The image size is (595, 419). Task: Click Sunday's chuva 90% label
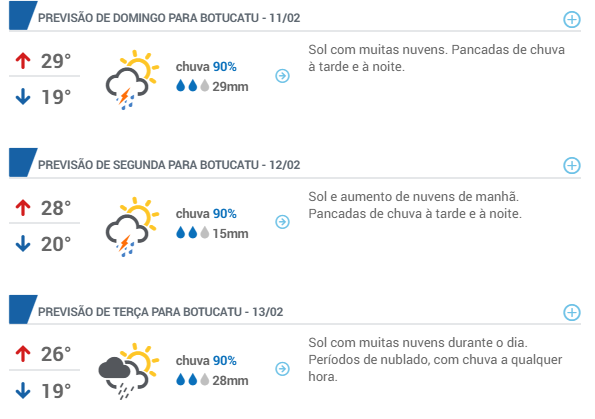[x=206, y=67]
